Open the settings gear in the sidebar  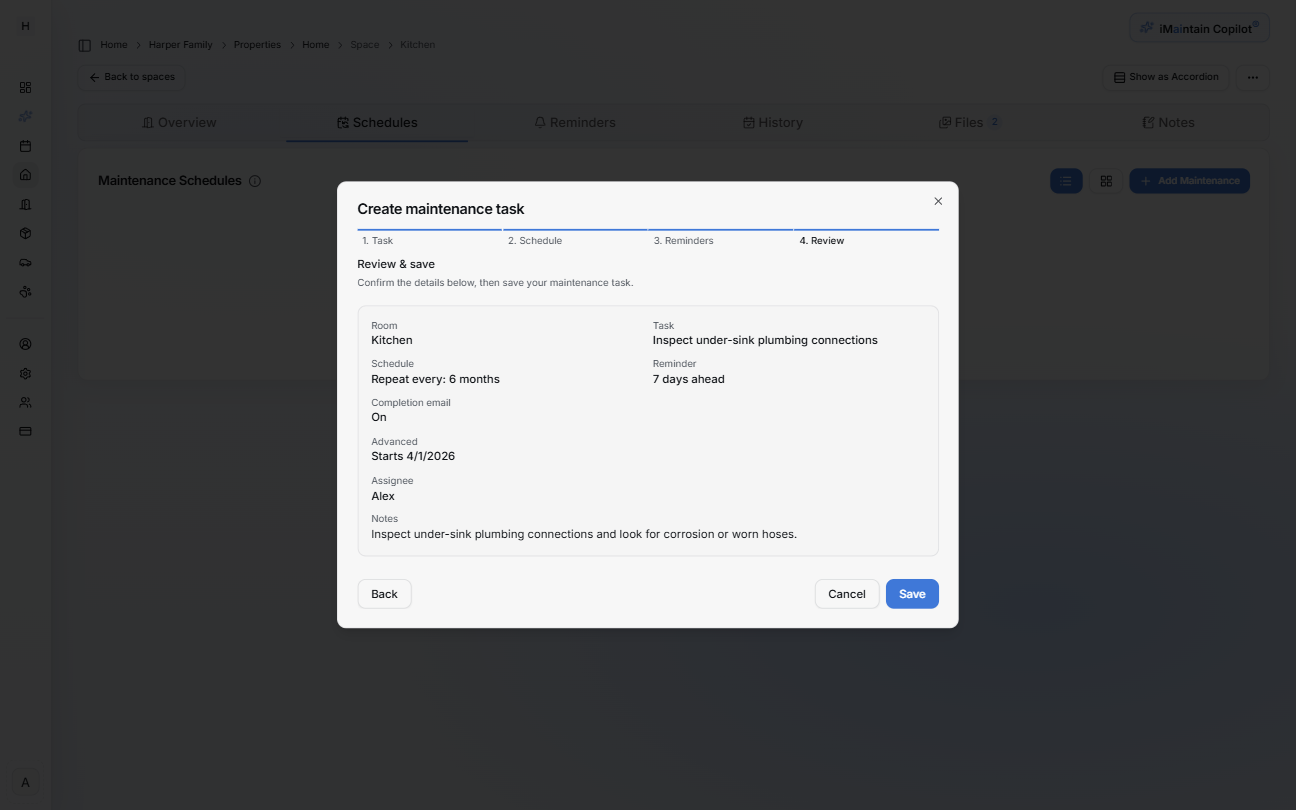(x=25, y=373)
